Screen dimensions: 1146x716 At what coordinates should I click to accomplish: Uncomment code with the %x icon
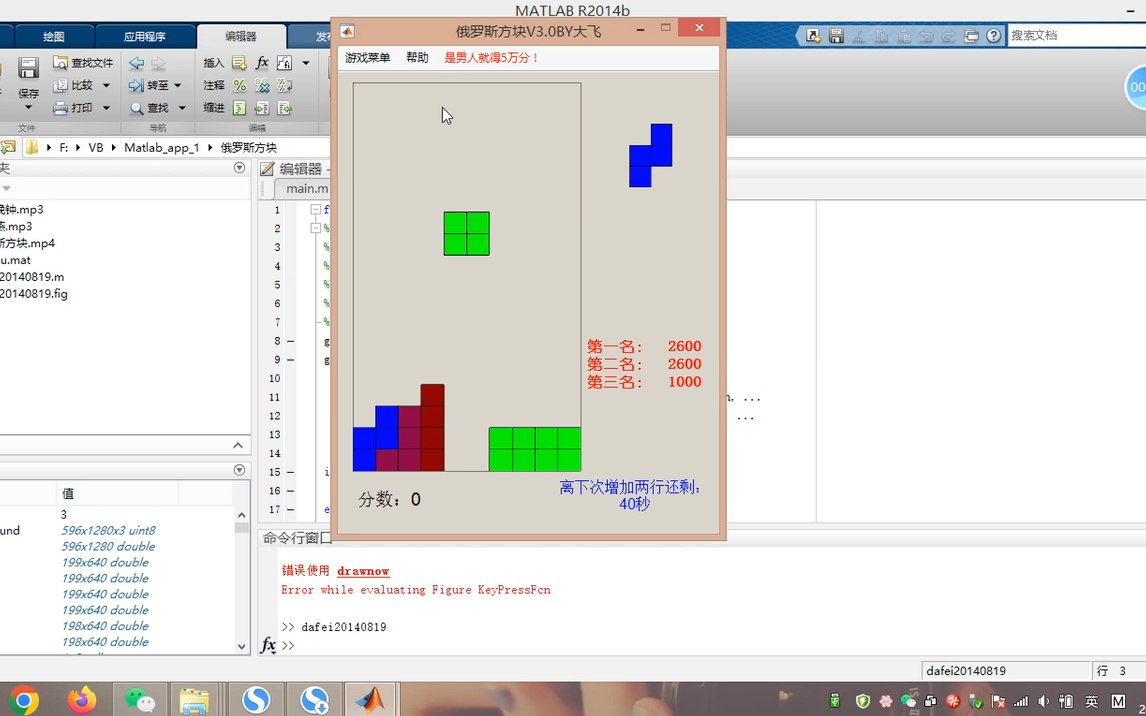(260, 85)
